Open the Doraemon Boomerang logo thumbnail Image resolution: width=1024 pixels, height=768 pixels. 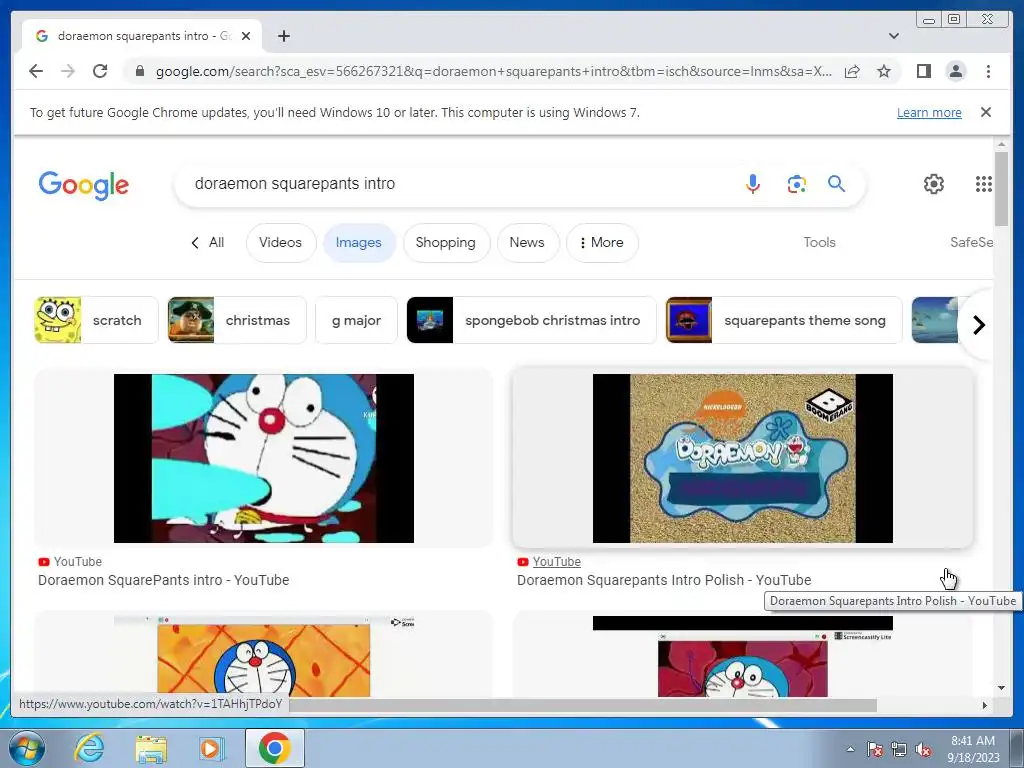(743, 458)
